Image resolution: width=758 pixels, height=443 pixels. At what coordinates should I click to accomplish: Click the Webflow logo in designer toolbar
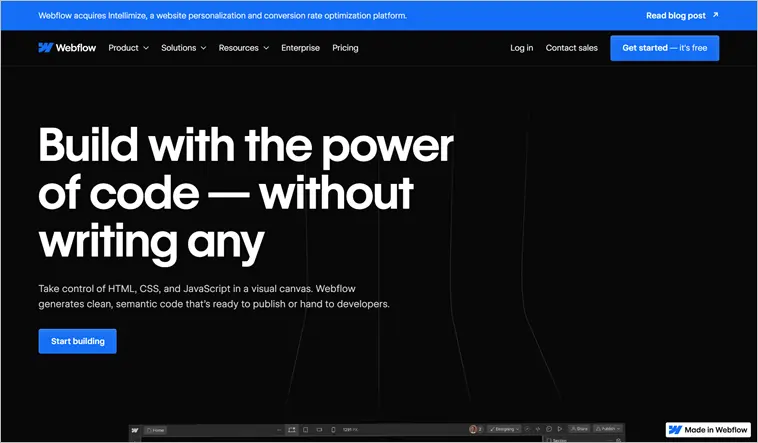(136, 431)
